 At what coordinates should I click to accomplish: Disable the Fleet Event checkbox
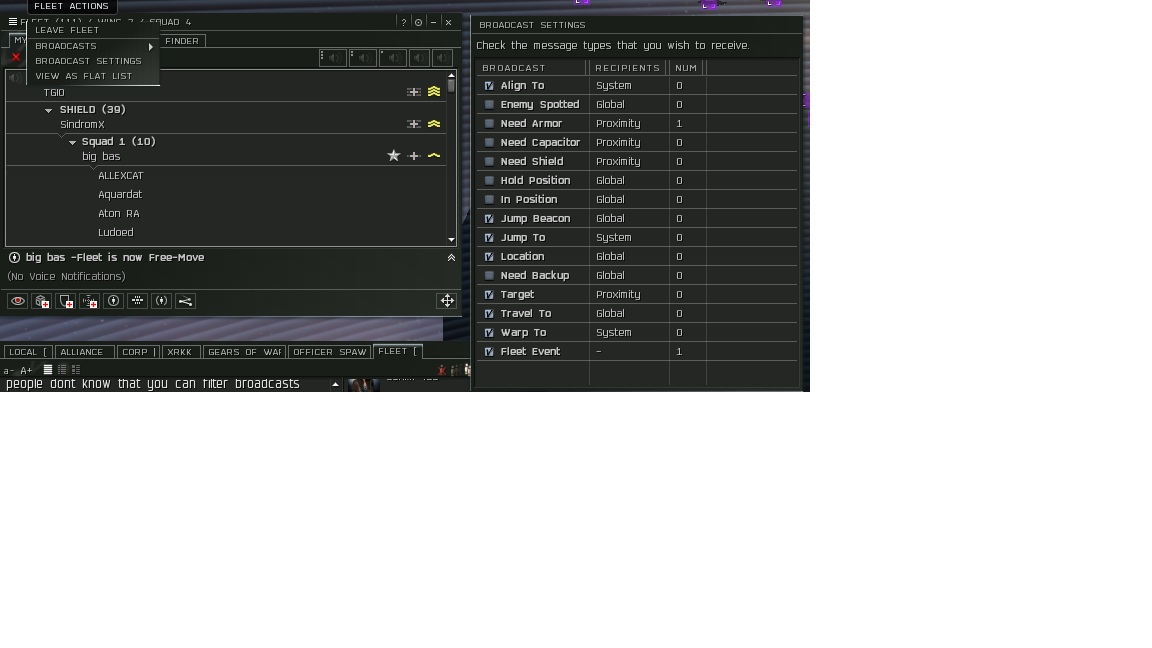[489, 352]
